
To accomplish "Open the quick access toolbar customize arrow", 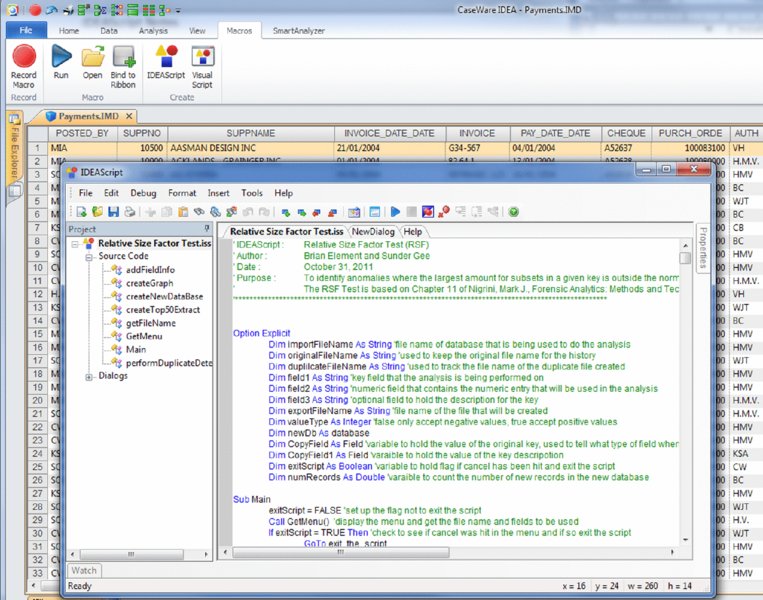I will (178, 10).
